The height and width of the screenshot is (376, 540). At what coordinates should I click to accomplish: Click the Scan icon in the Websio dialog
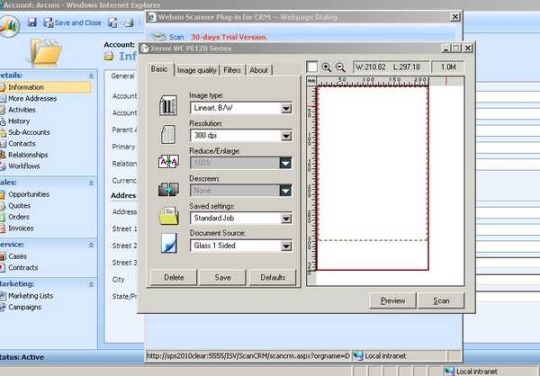pyautogui.click(x=168, y=36)
